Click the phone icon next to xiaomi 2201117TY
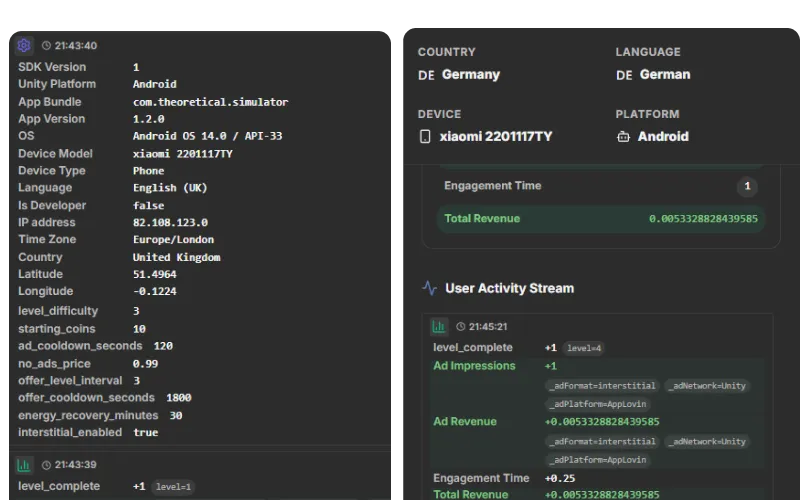The height and width of the screenshot is (500, 800). (425, 136)
